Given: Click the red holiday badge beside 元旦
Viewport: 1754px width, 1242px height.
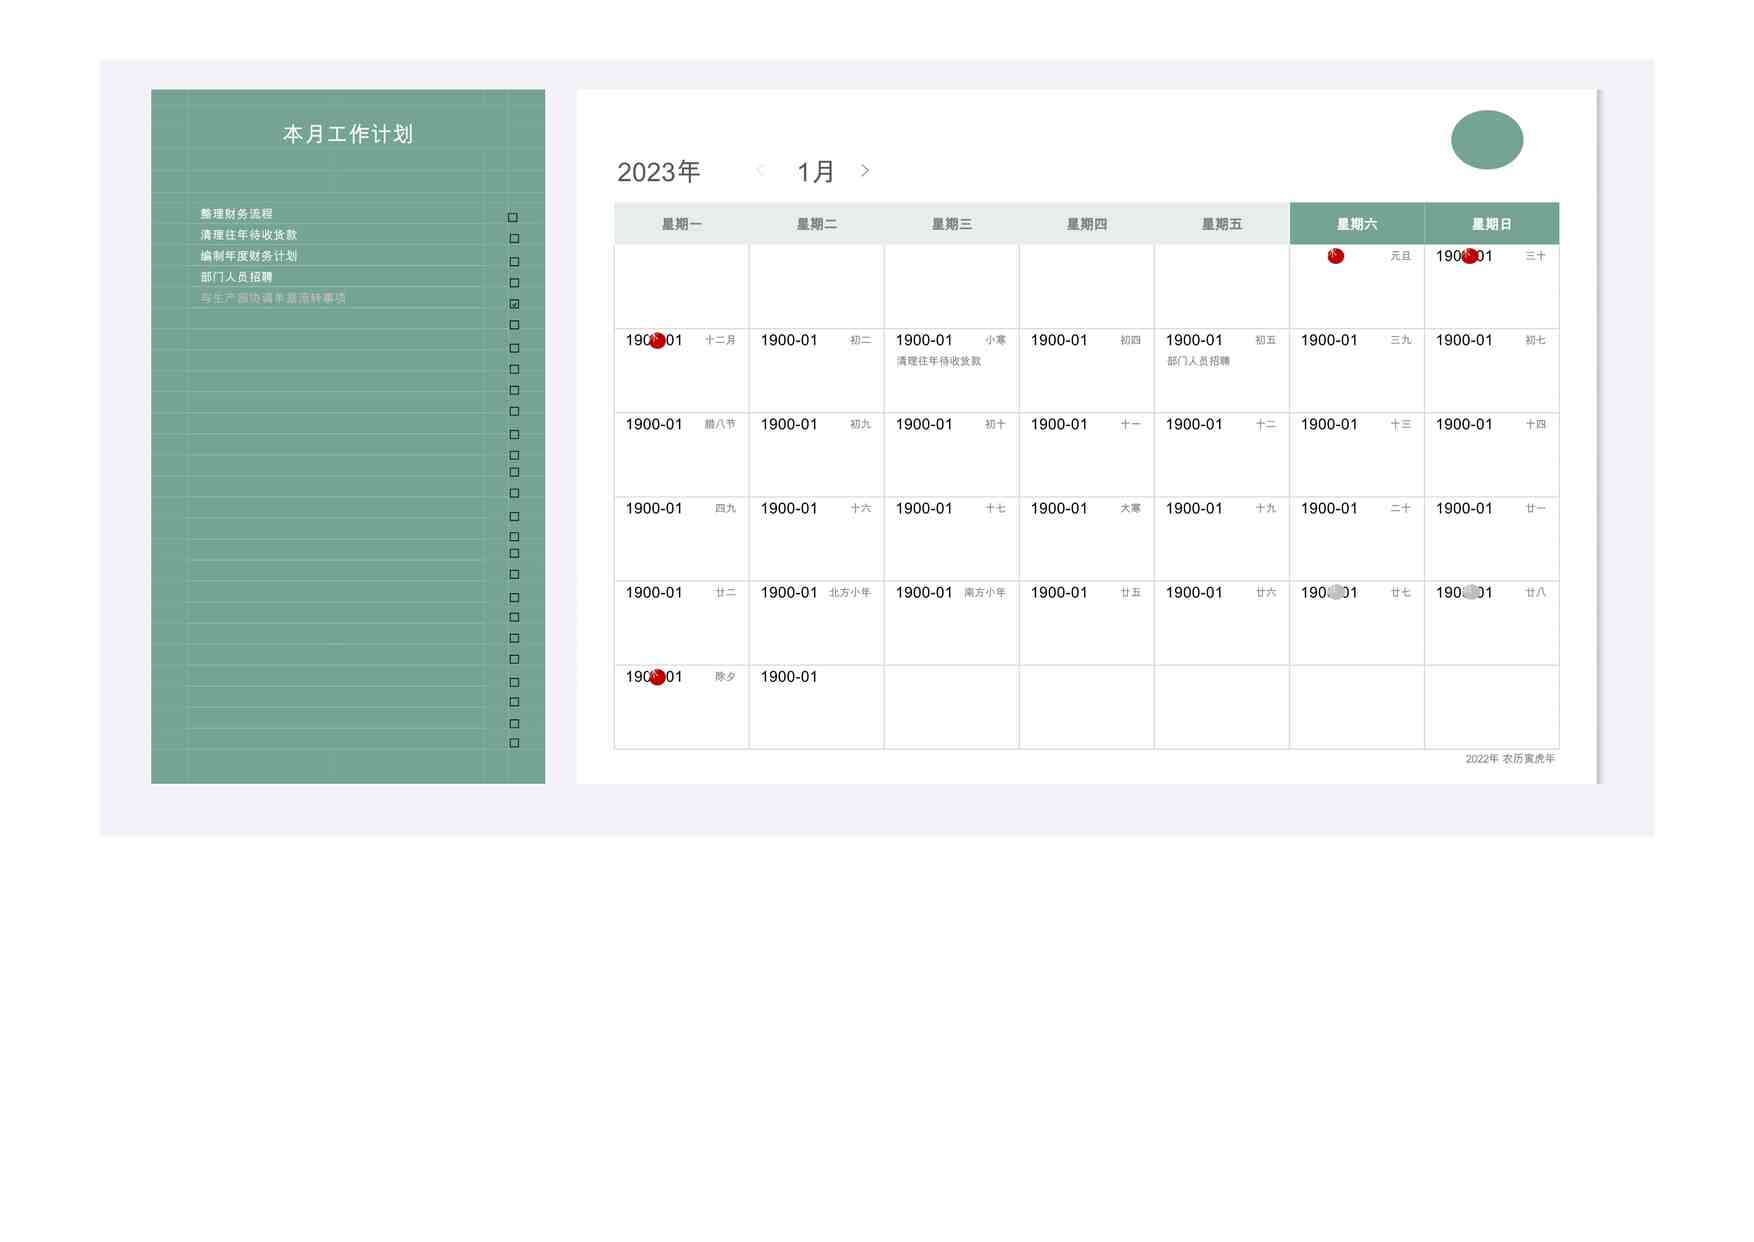Looking at the screenshot, I should click(1335, 256).
